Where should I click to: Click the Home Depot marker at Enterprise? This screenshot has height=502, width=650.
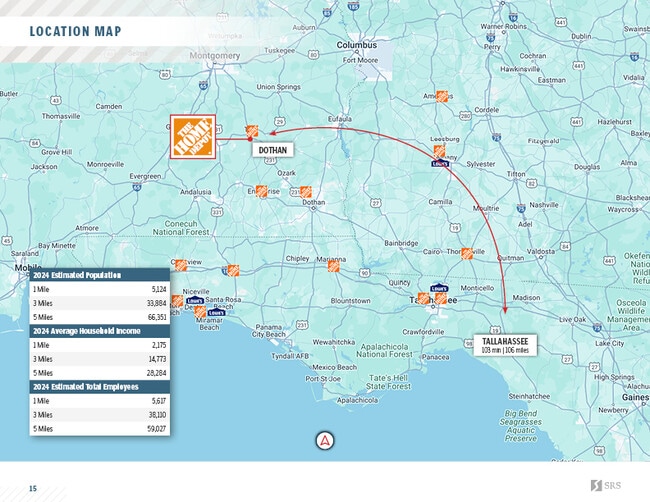coord(262,191)
